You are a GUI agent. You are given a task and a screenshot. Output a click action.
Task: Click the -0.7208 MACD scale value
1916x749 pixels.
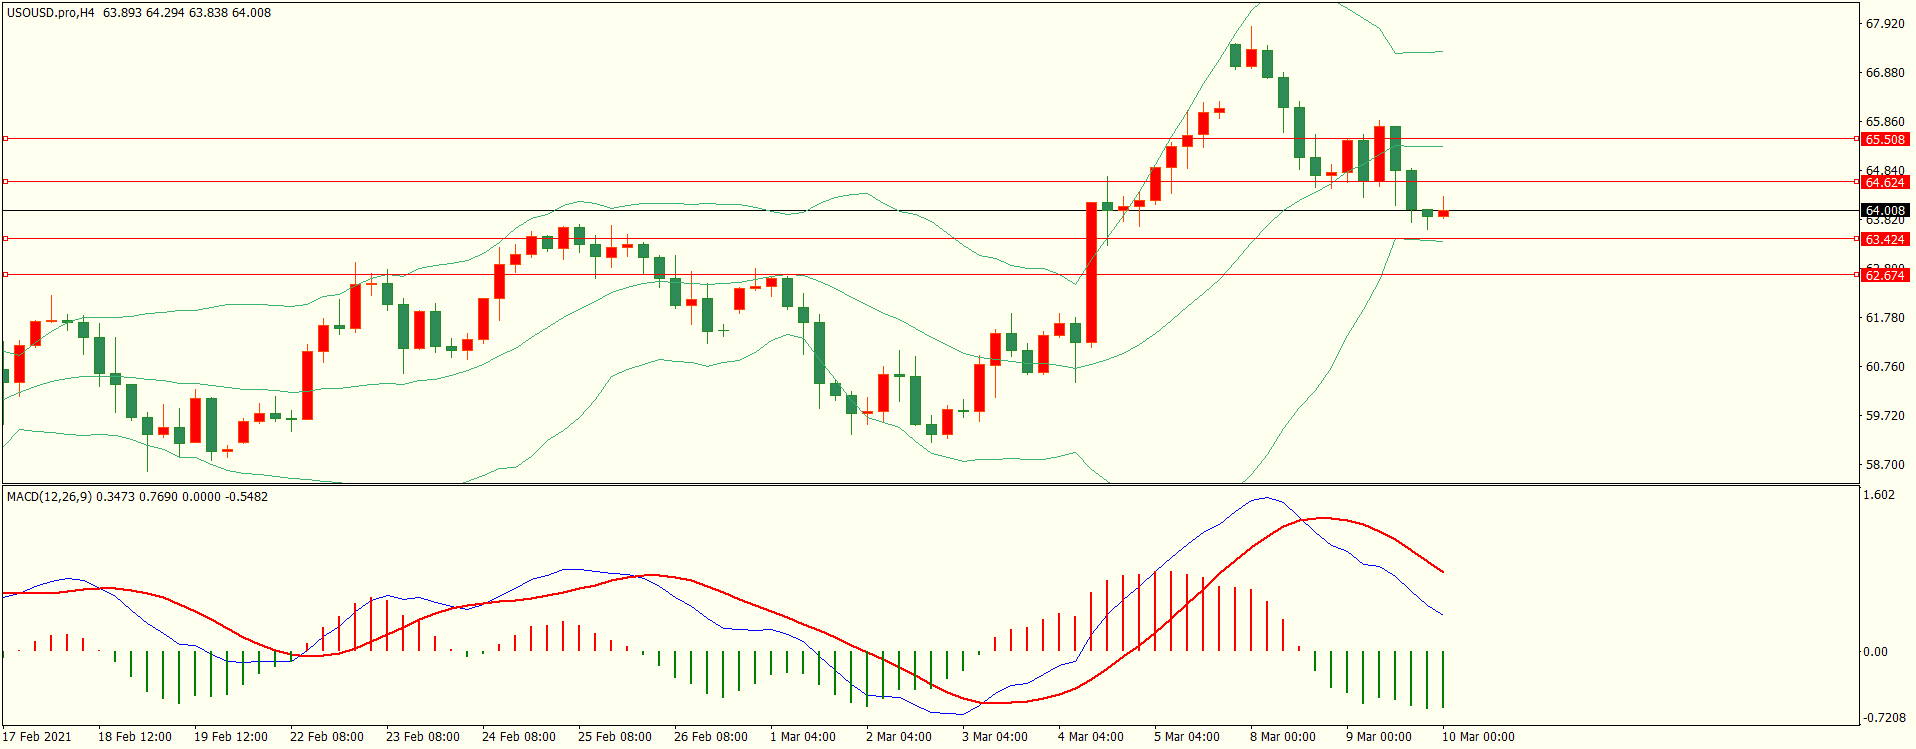[x=1883, y=718]
